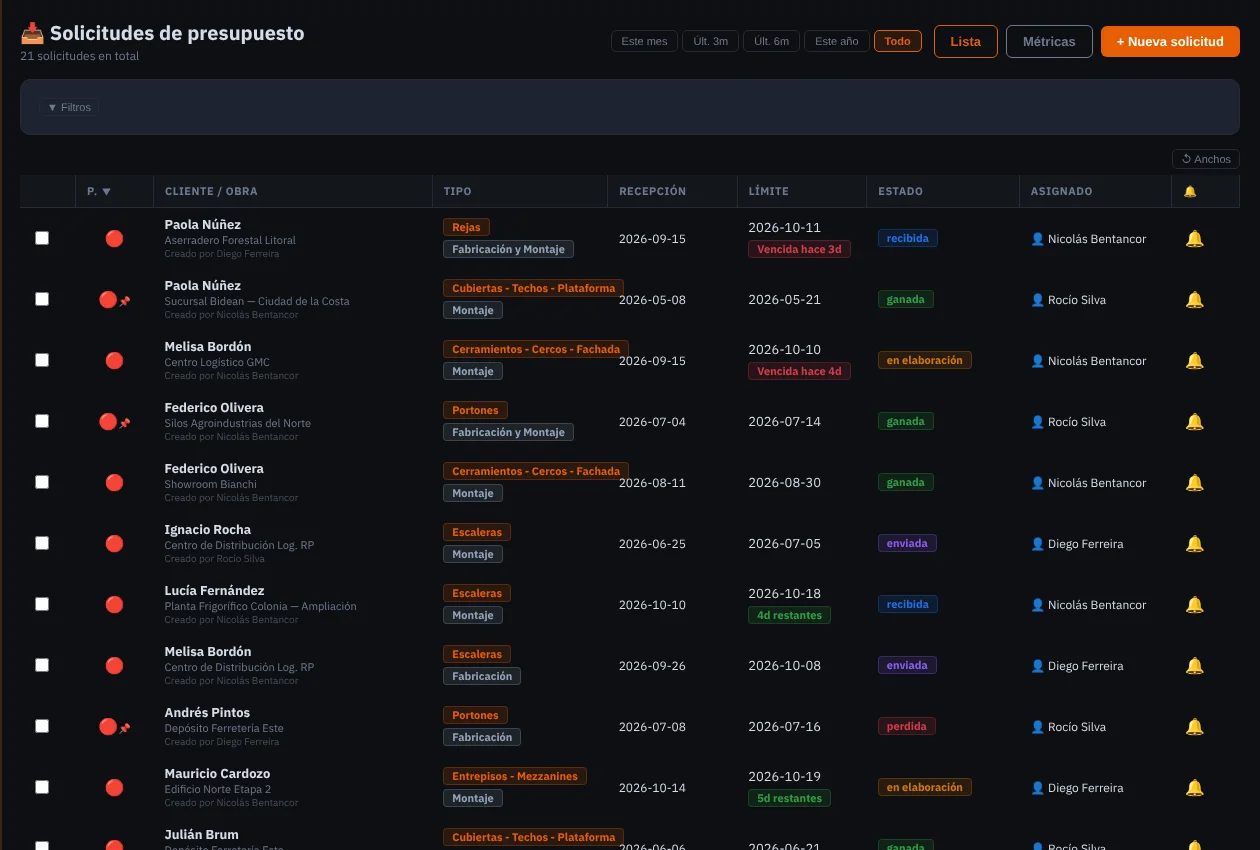The image size is (1260, 850).
Task: Click red priority dot for Centro Logístico GMC
Action: [x=114, y=361]
